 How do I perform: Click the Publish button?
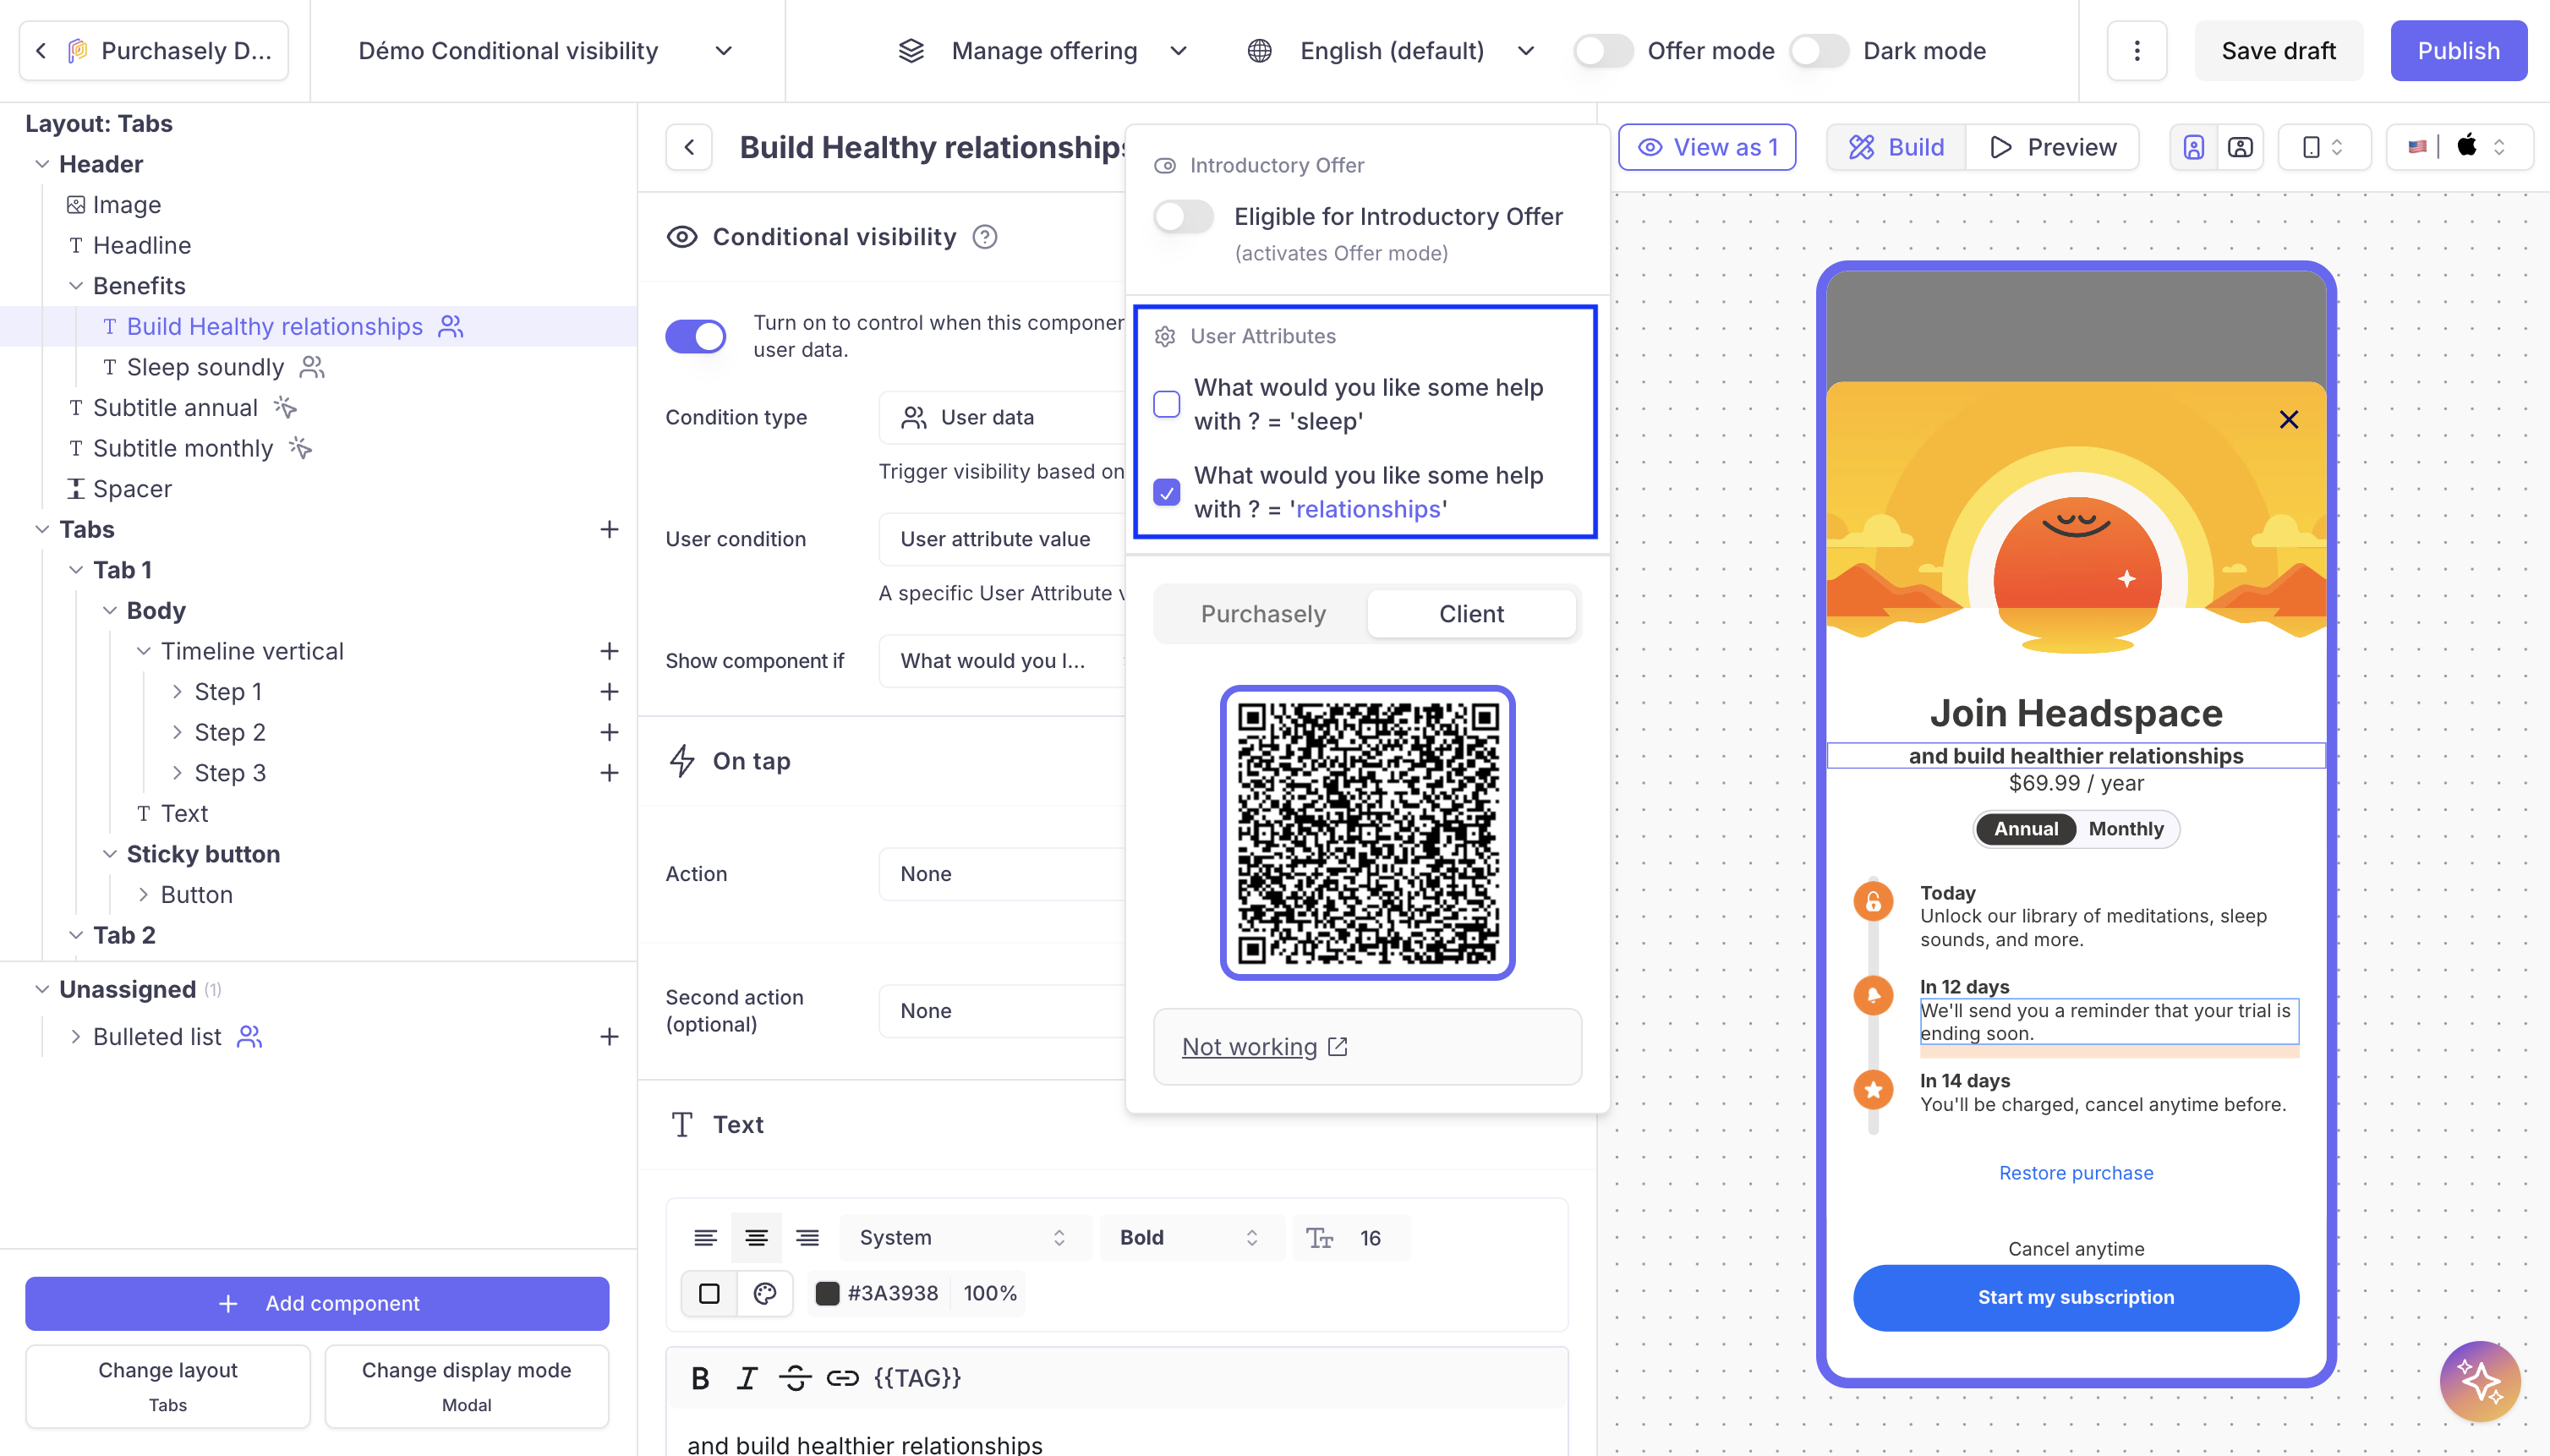(x=2457, y=51)
